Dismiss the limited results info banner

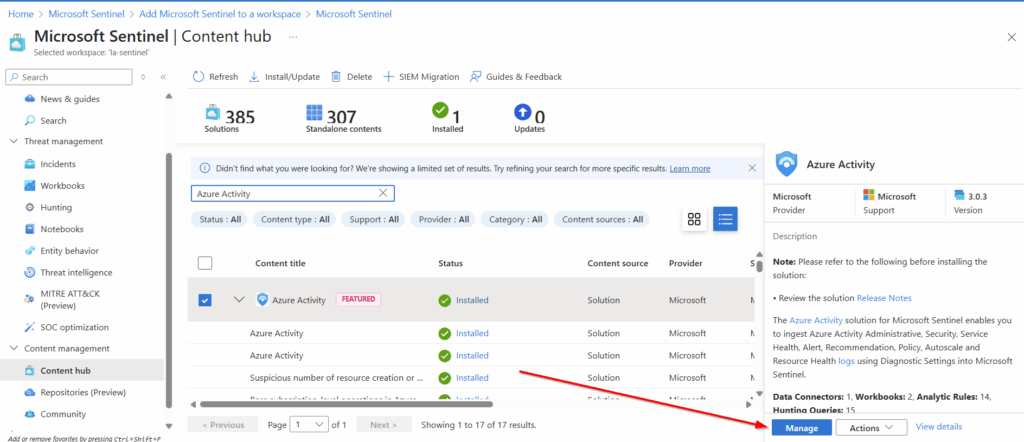point(752,168)
